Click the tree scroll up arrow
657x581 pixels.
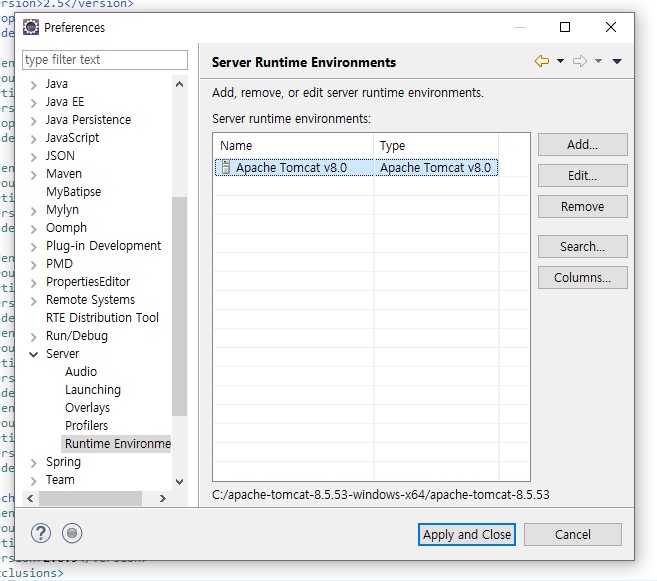tap(179, 84)
